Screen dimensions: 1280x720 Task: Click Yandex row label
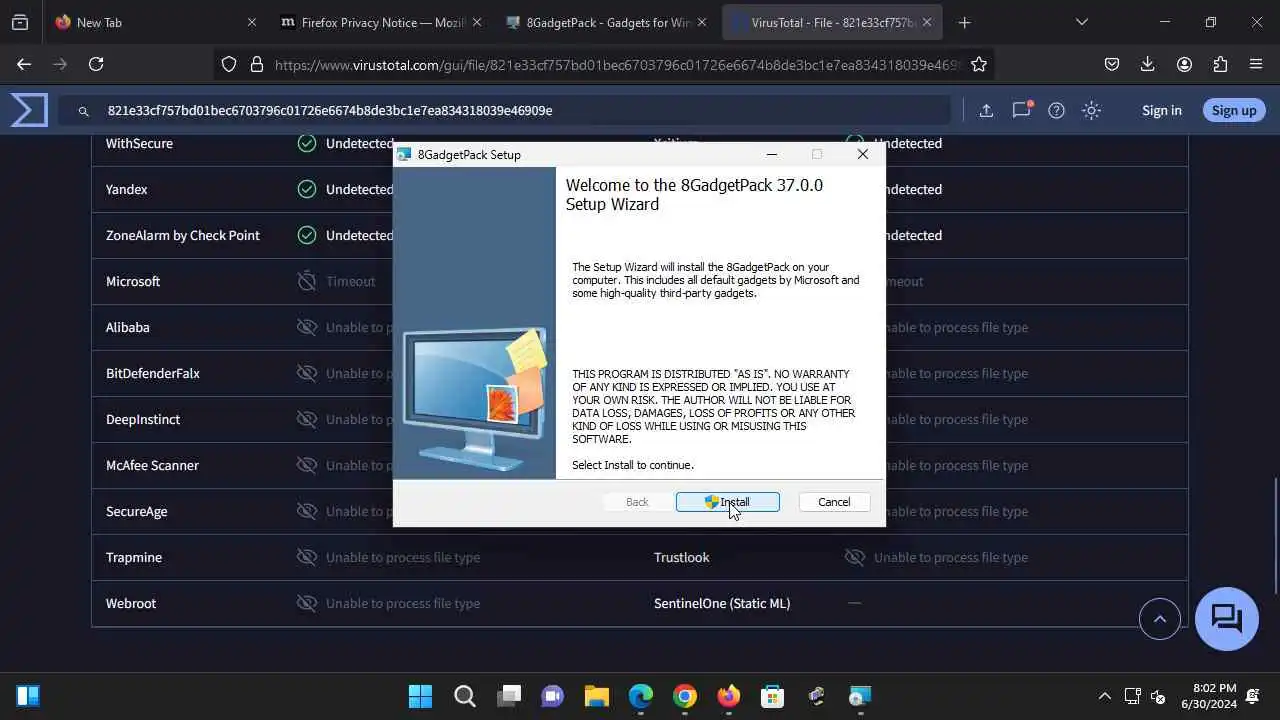(127, 189)
